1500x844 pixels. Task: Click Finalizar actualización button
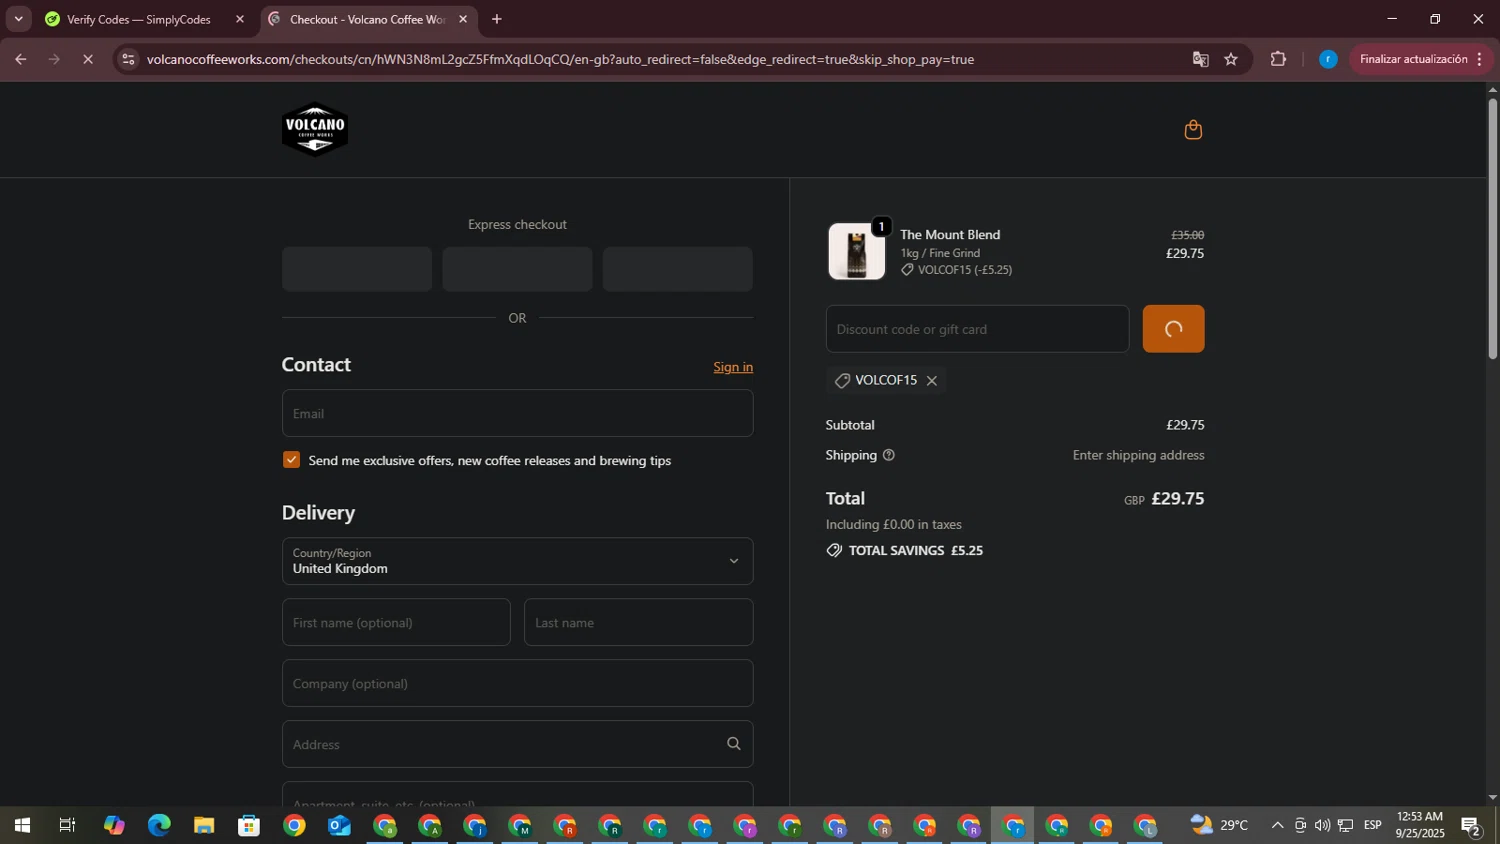1413,59
